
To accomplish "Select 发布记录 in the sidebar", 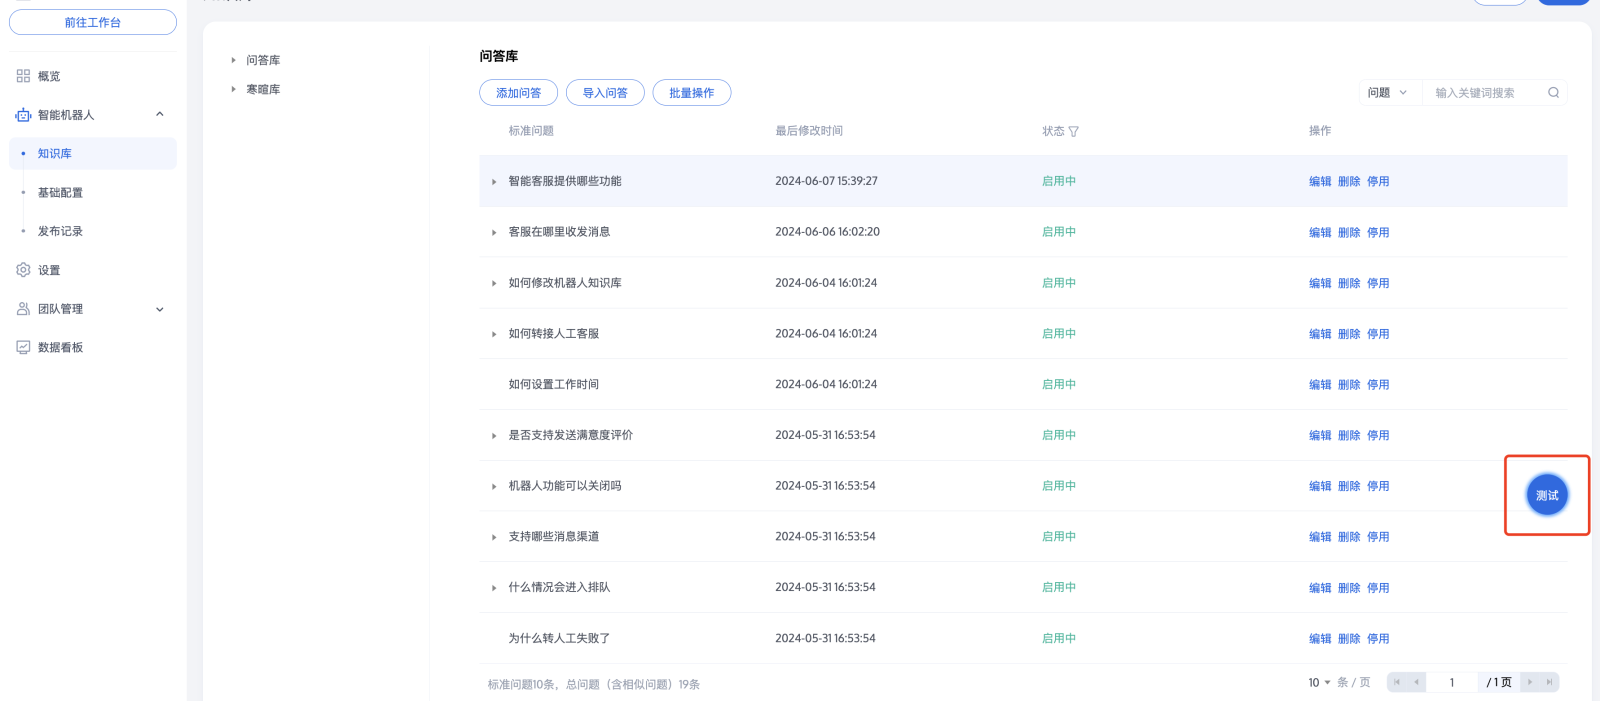I will 60,231.
